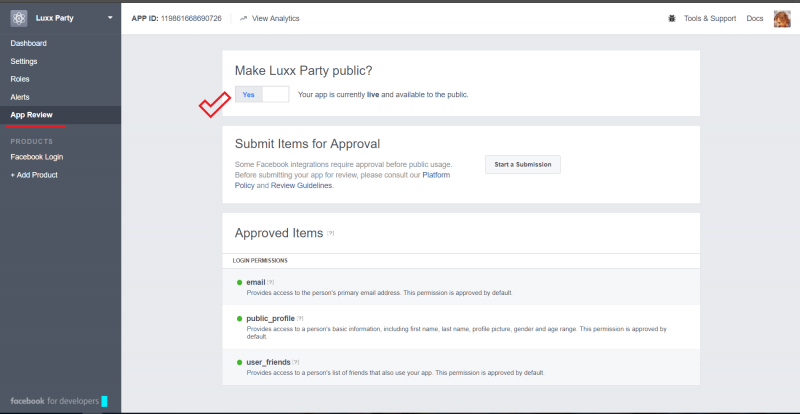
Task: Click green status dot for email
Action: click(x=239, y=282)
